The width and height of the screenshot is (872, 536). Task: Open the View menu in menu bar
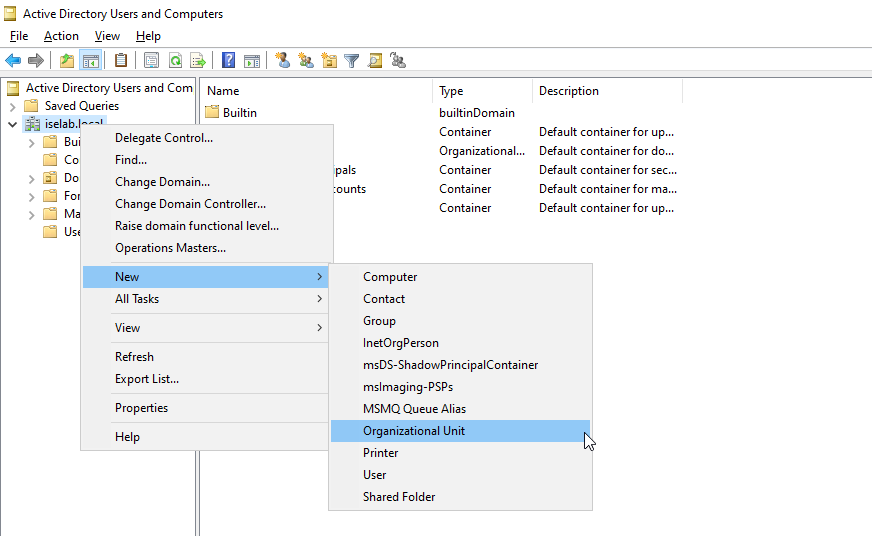(107, 36)
